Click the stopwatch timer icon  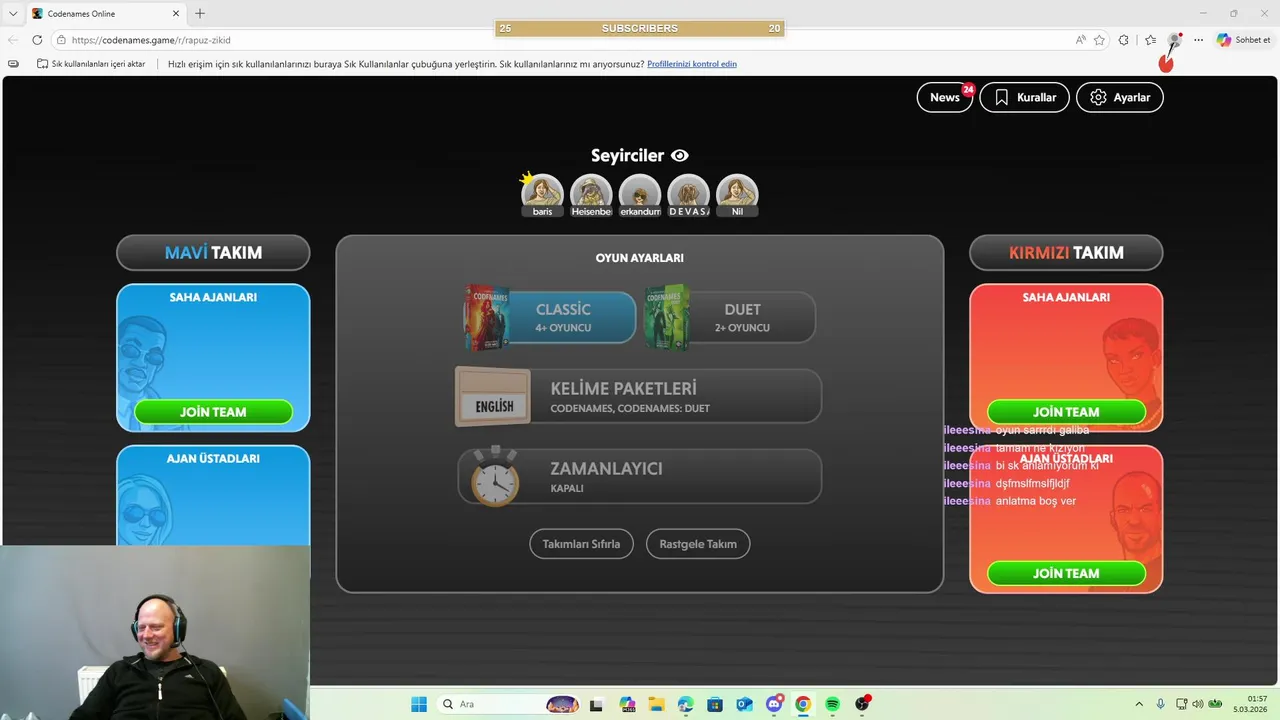[495, 476]
